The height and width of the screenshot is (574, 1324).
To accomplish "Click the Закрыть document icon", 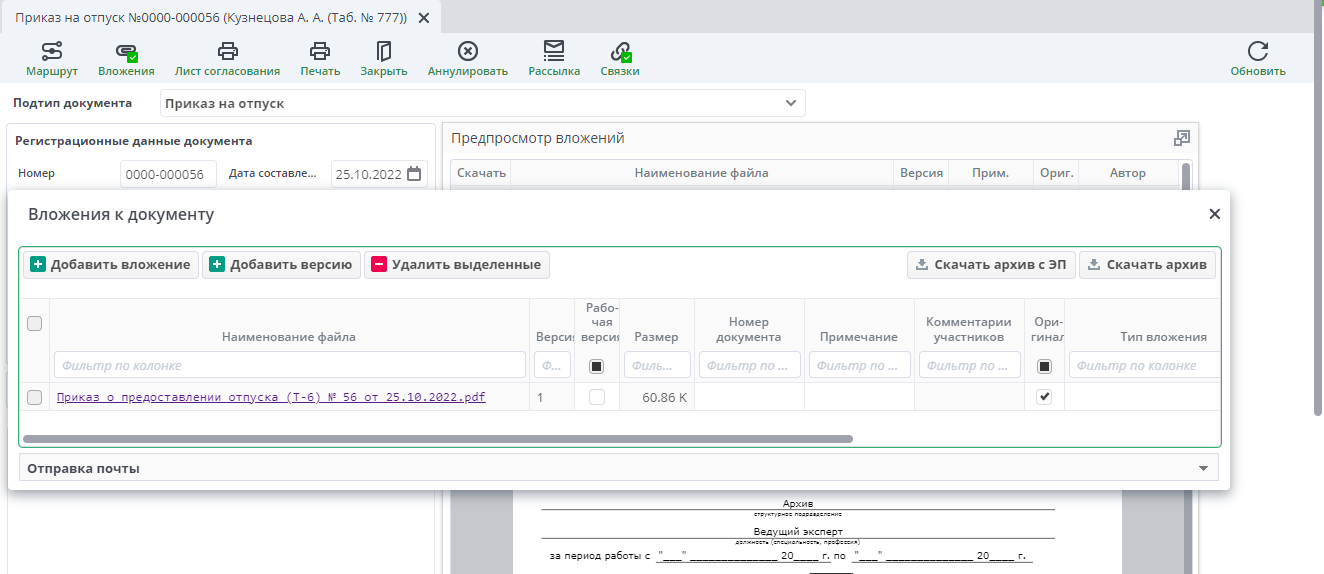I will click(x=383, y=52).
